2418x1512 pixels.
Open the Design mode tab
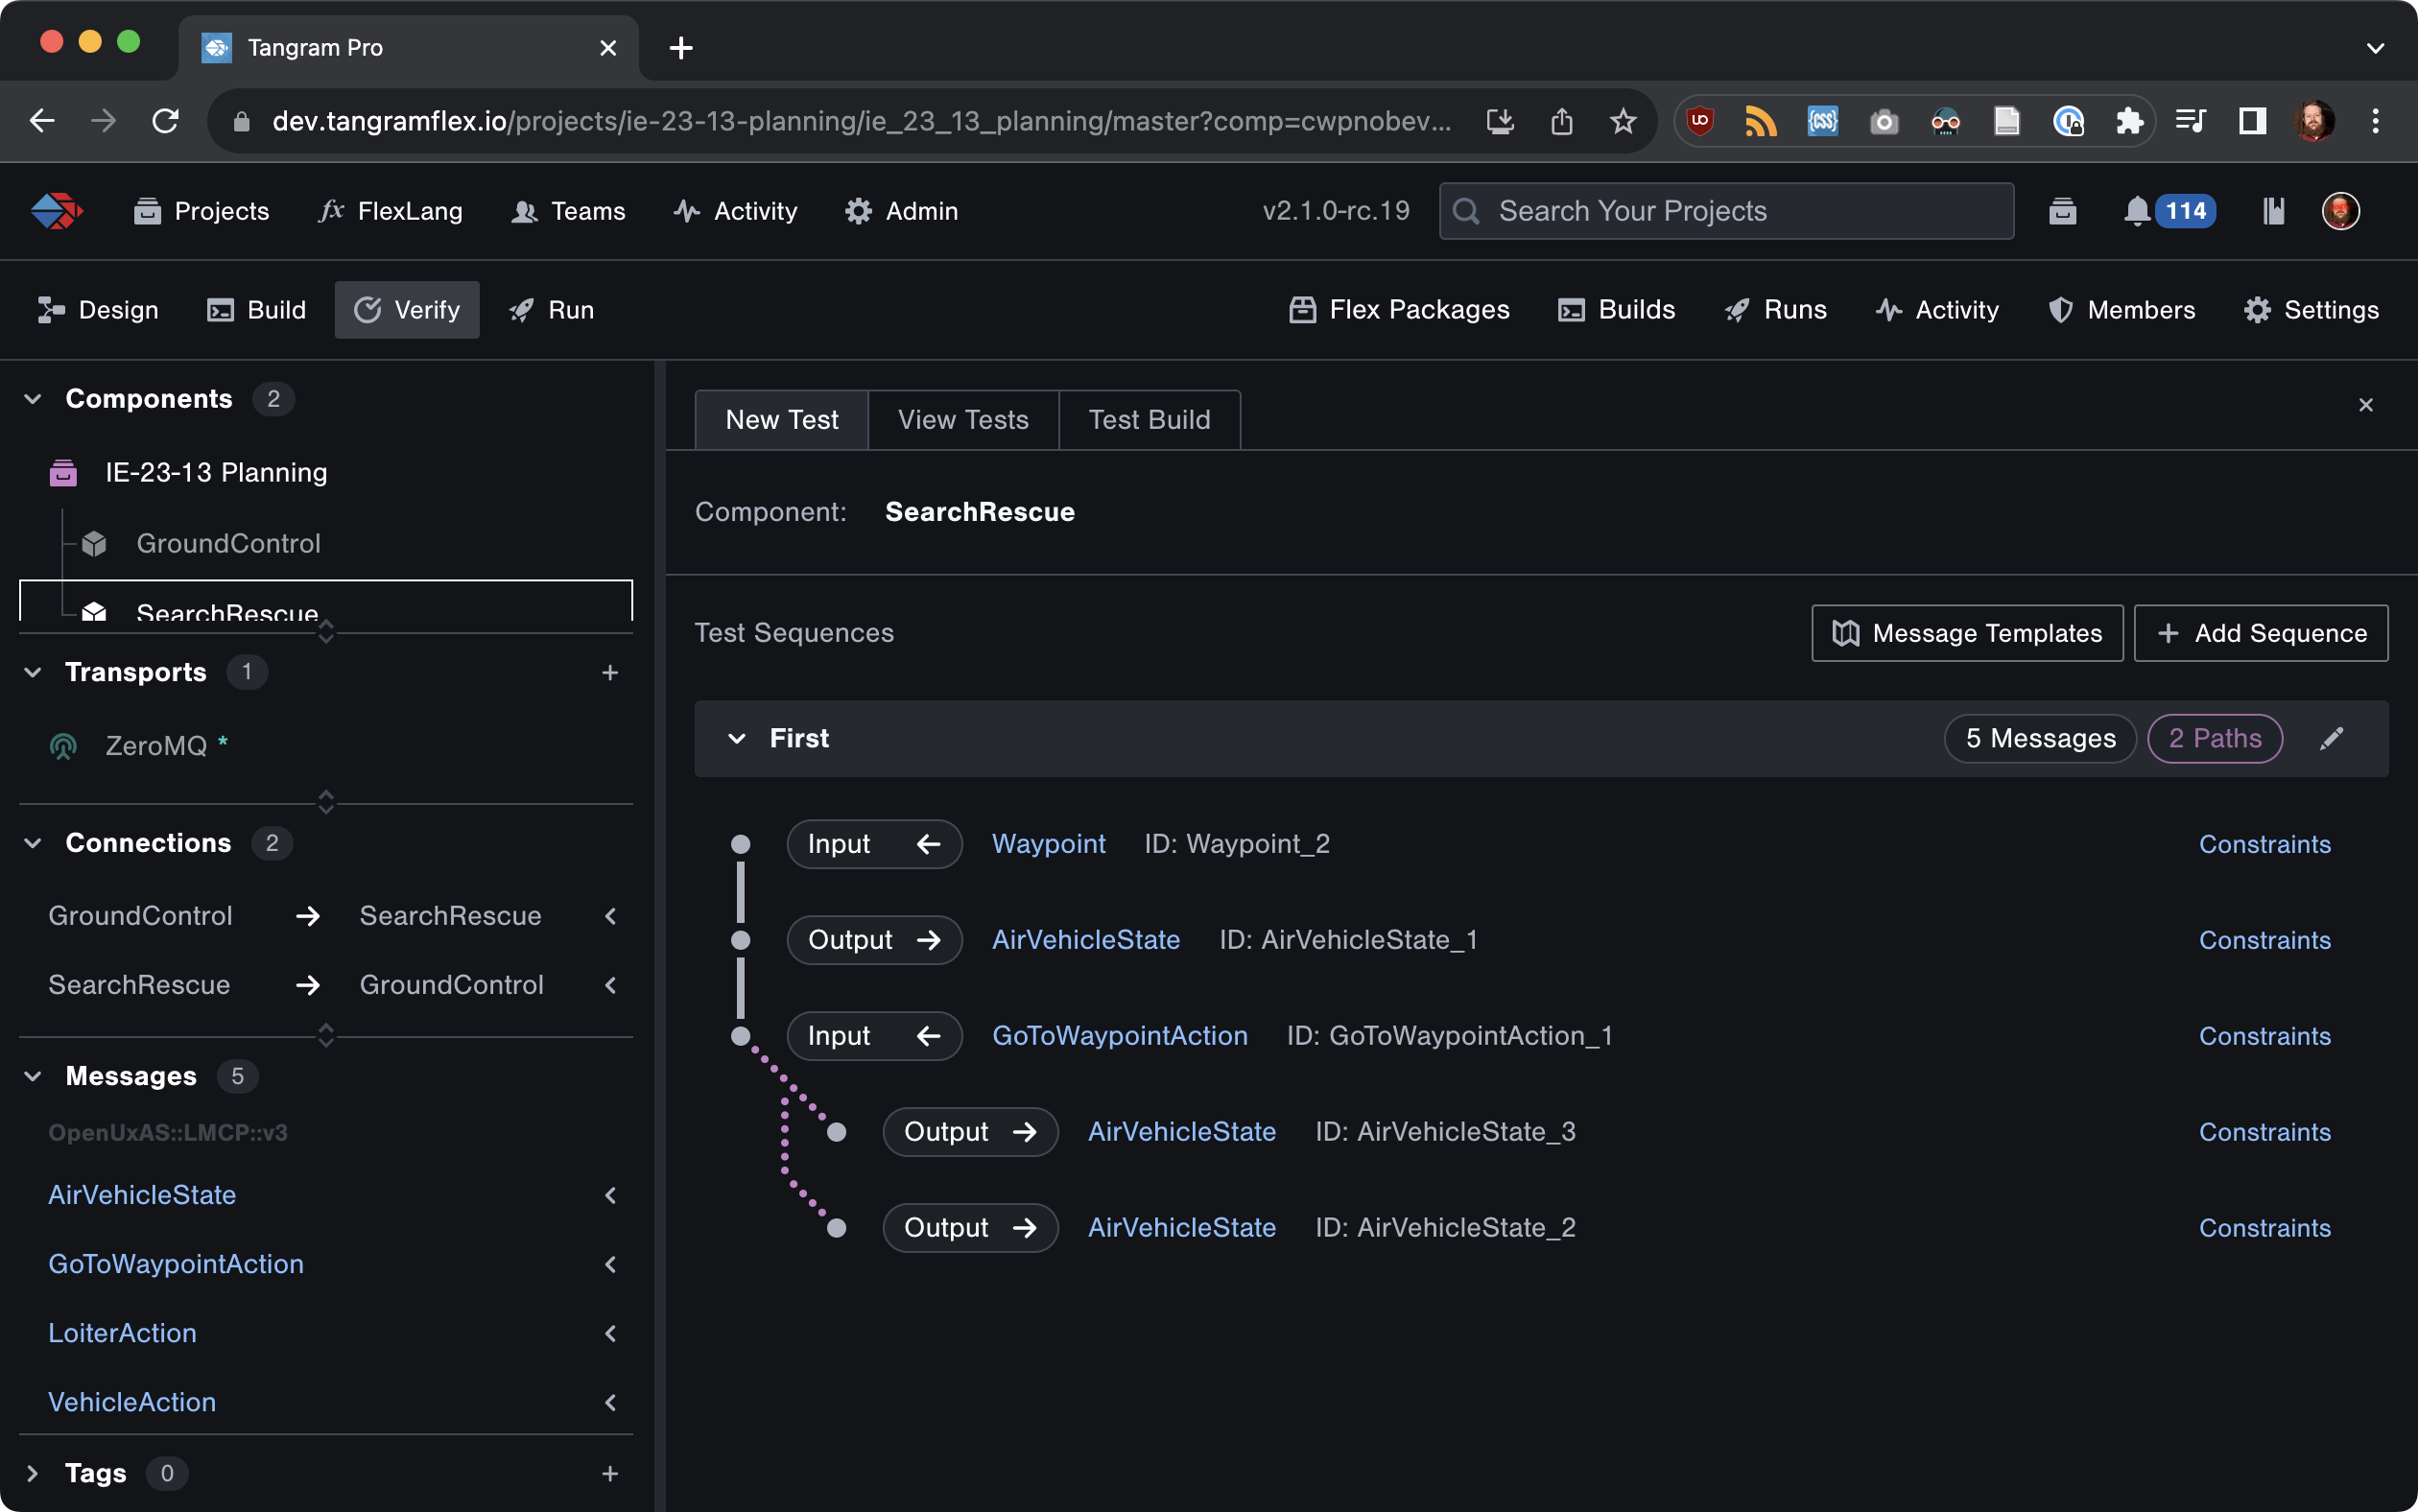point(98,310)
